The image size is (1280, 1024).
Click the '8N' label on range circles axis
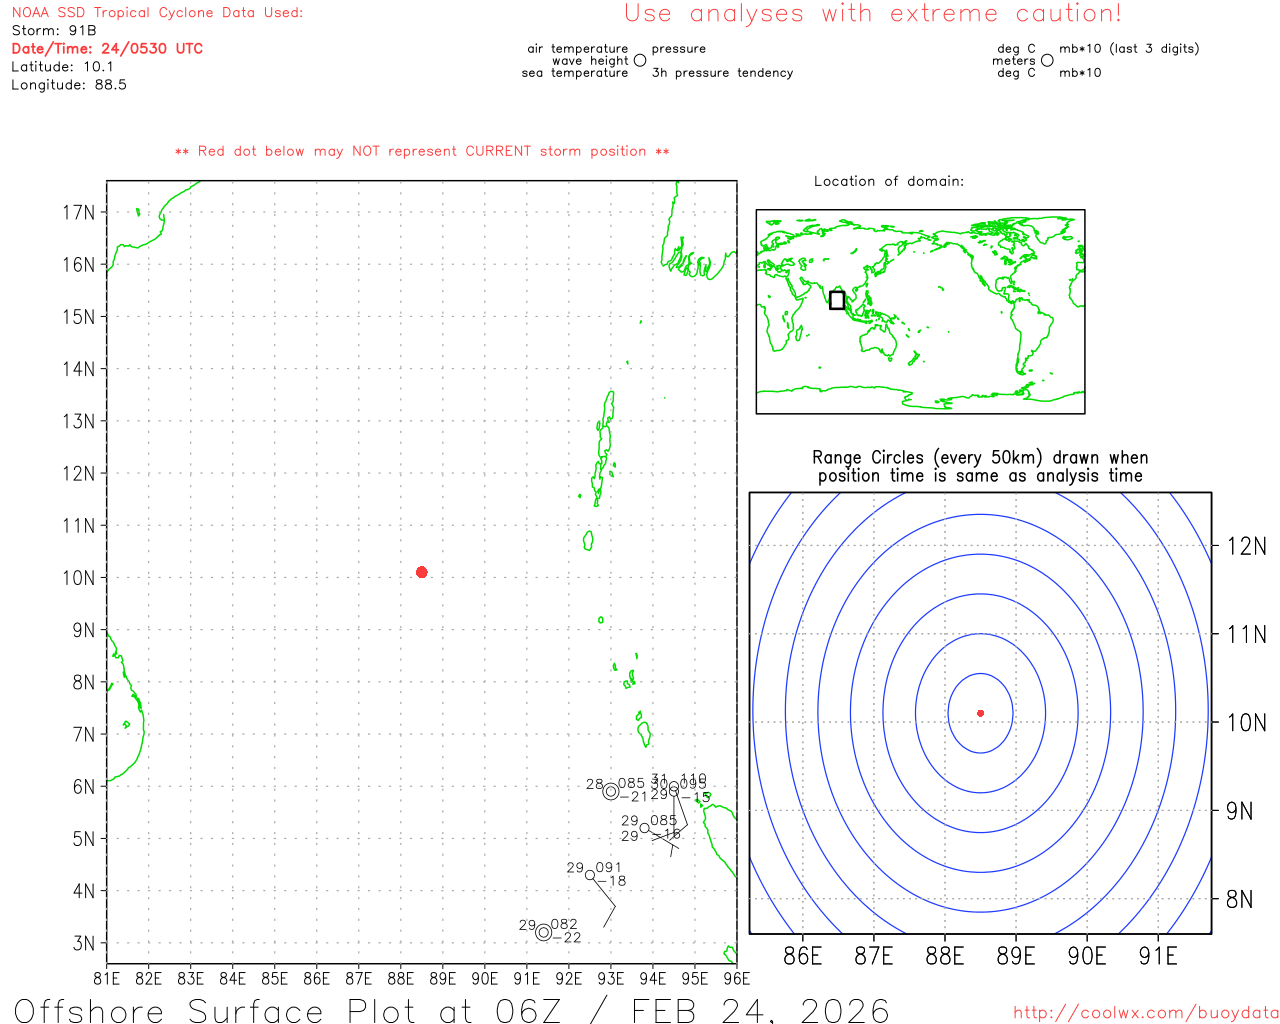(x=1240, y=899)
